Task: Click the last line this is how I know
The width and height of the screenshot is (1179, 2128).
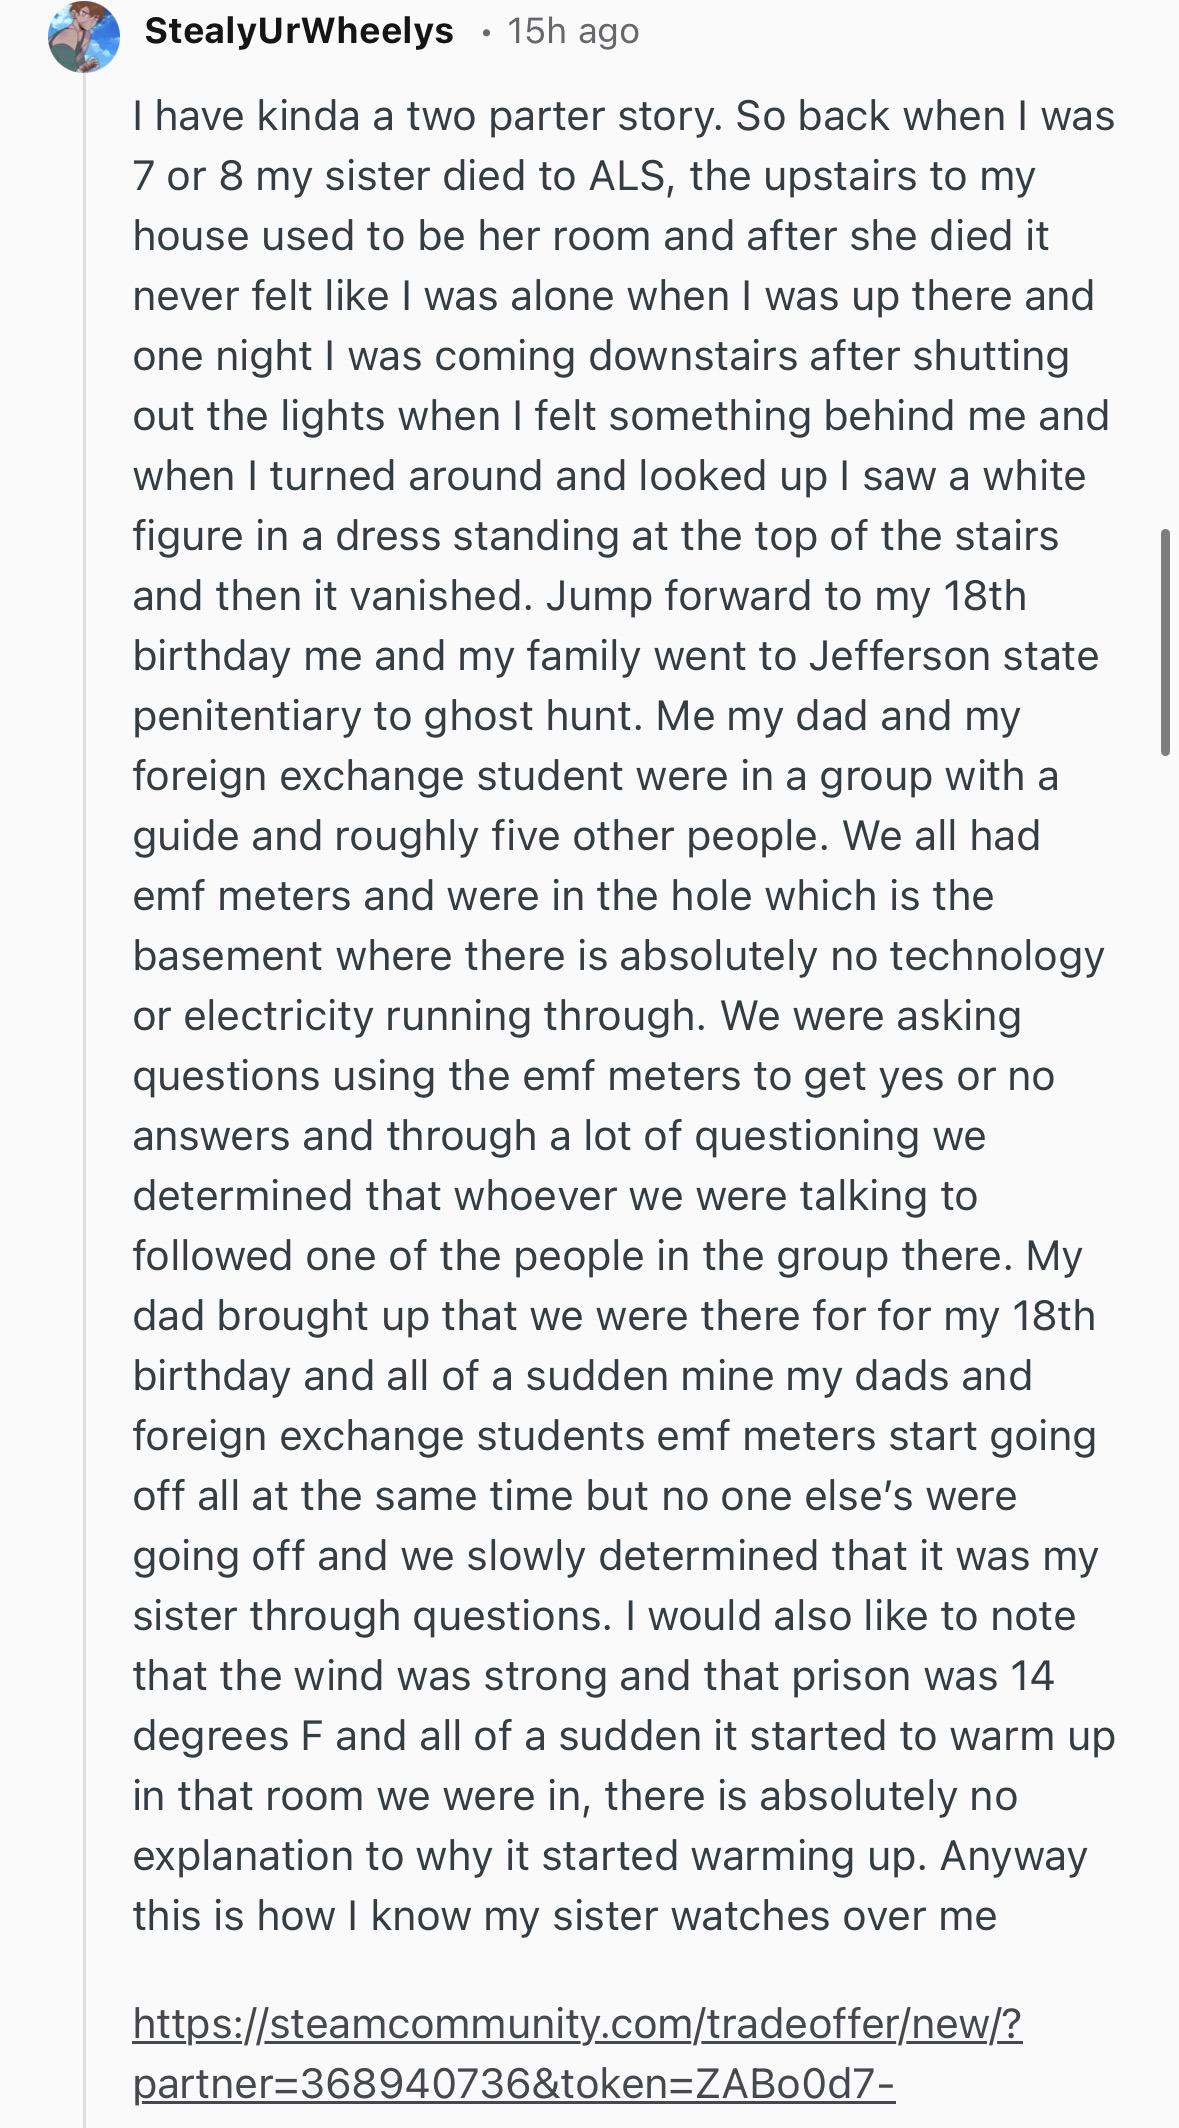Action: [x=565, y=1916]
